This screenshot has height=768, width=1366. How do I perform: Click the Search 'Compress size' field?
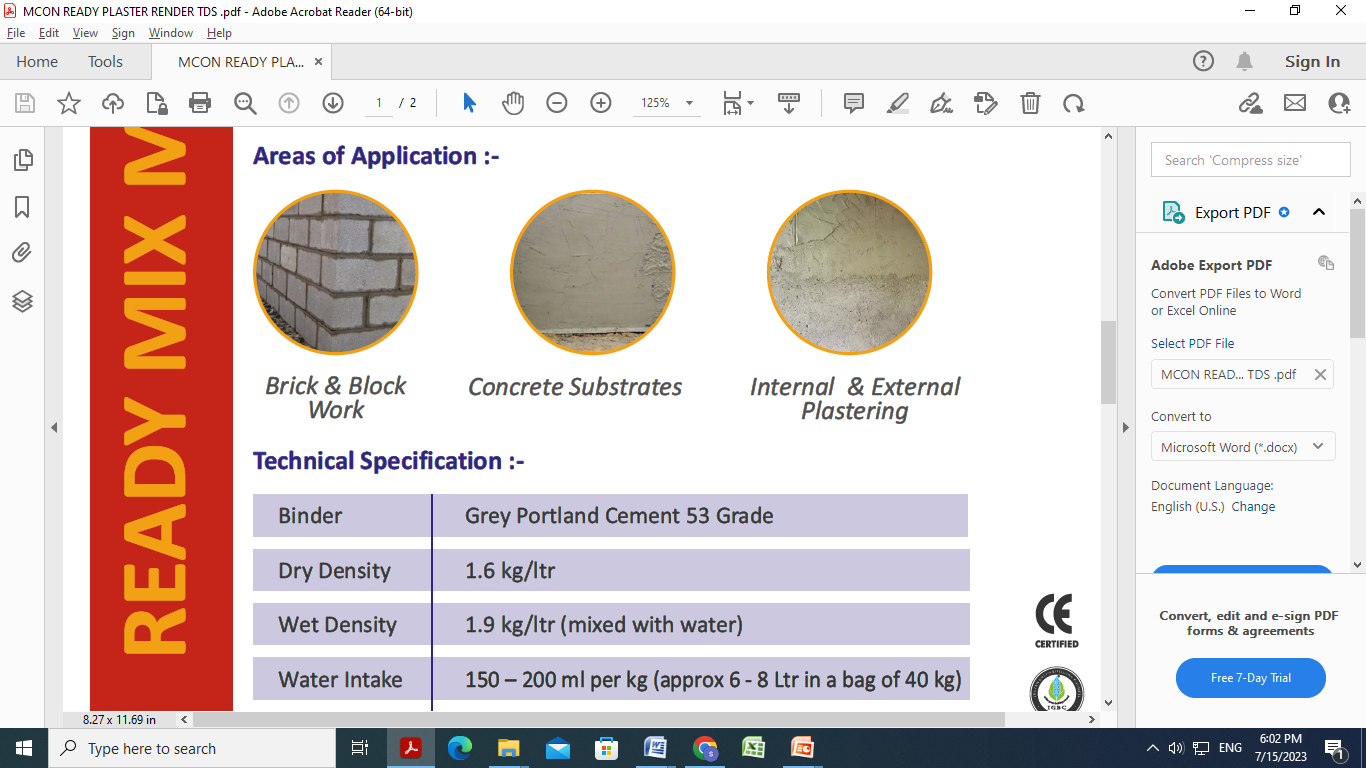coord(1250,160)
